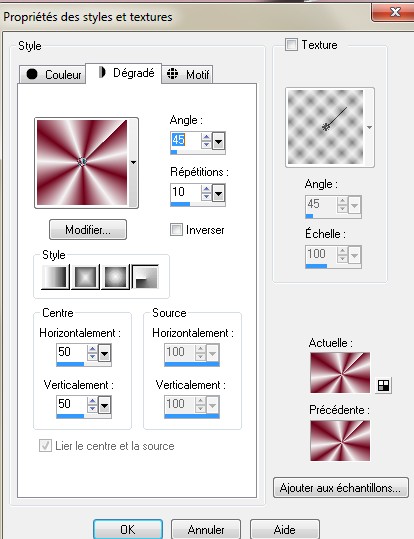Screen dimensions: 414x539
Task: Select the linear gradient style icon
Action: click(x=55, y=277)
